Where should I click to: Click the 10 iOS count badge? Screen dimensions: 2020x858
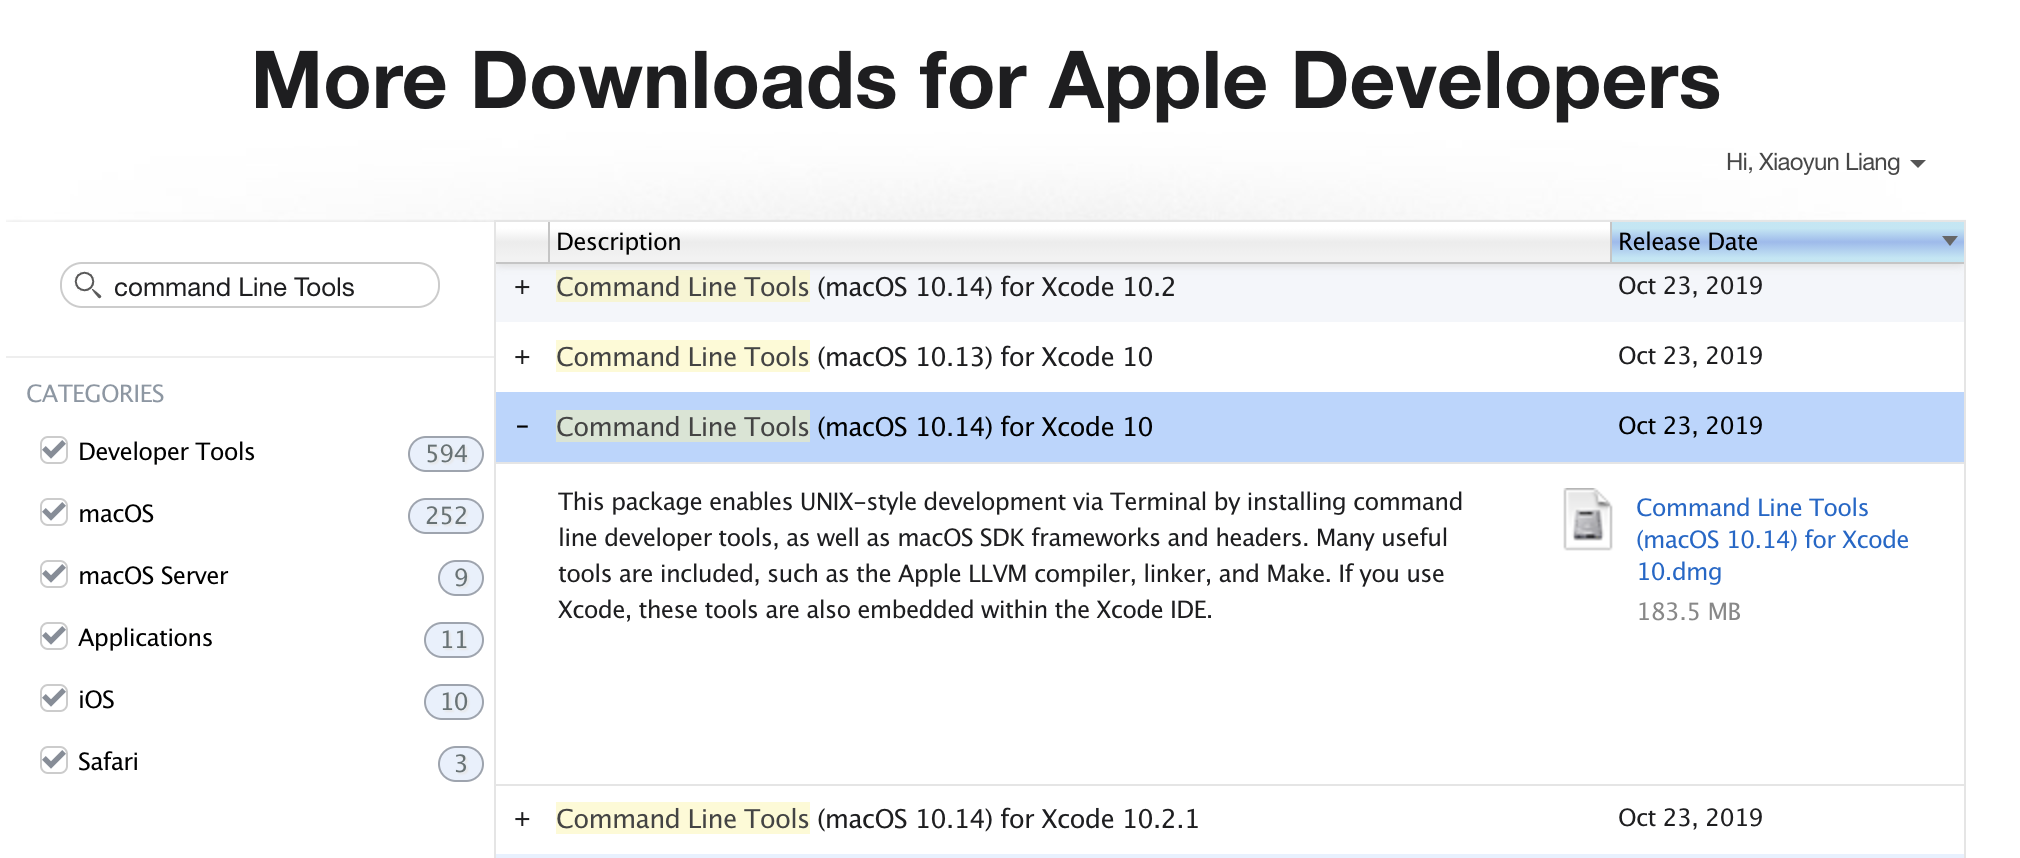(x=454, y=701)
